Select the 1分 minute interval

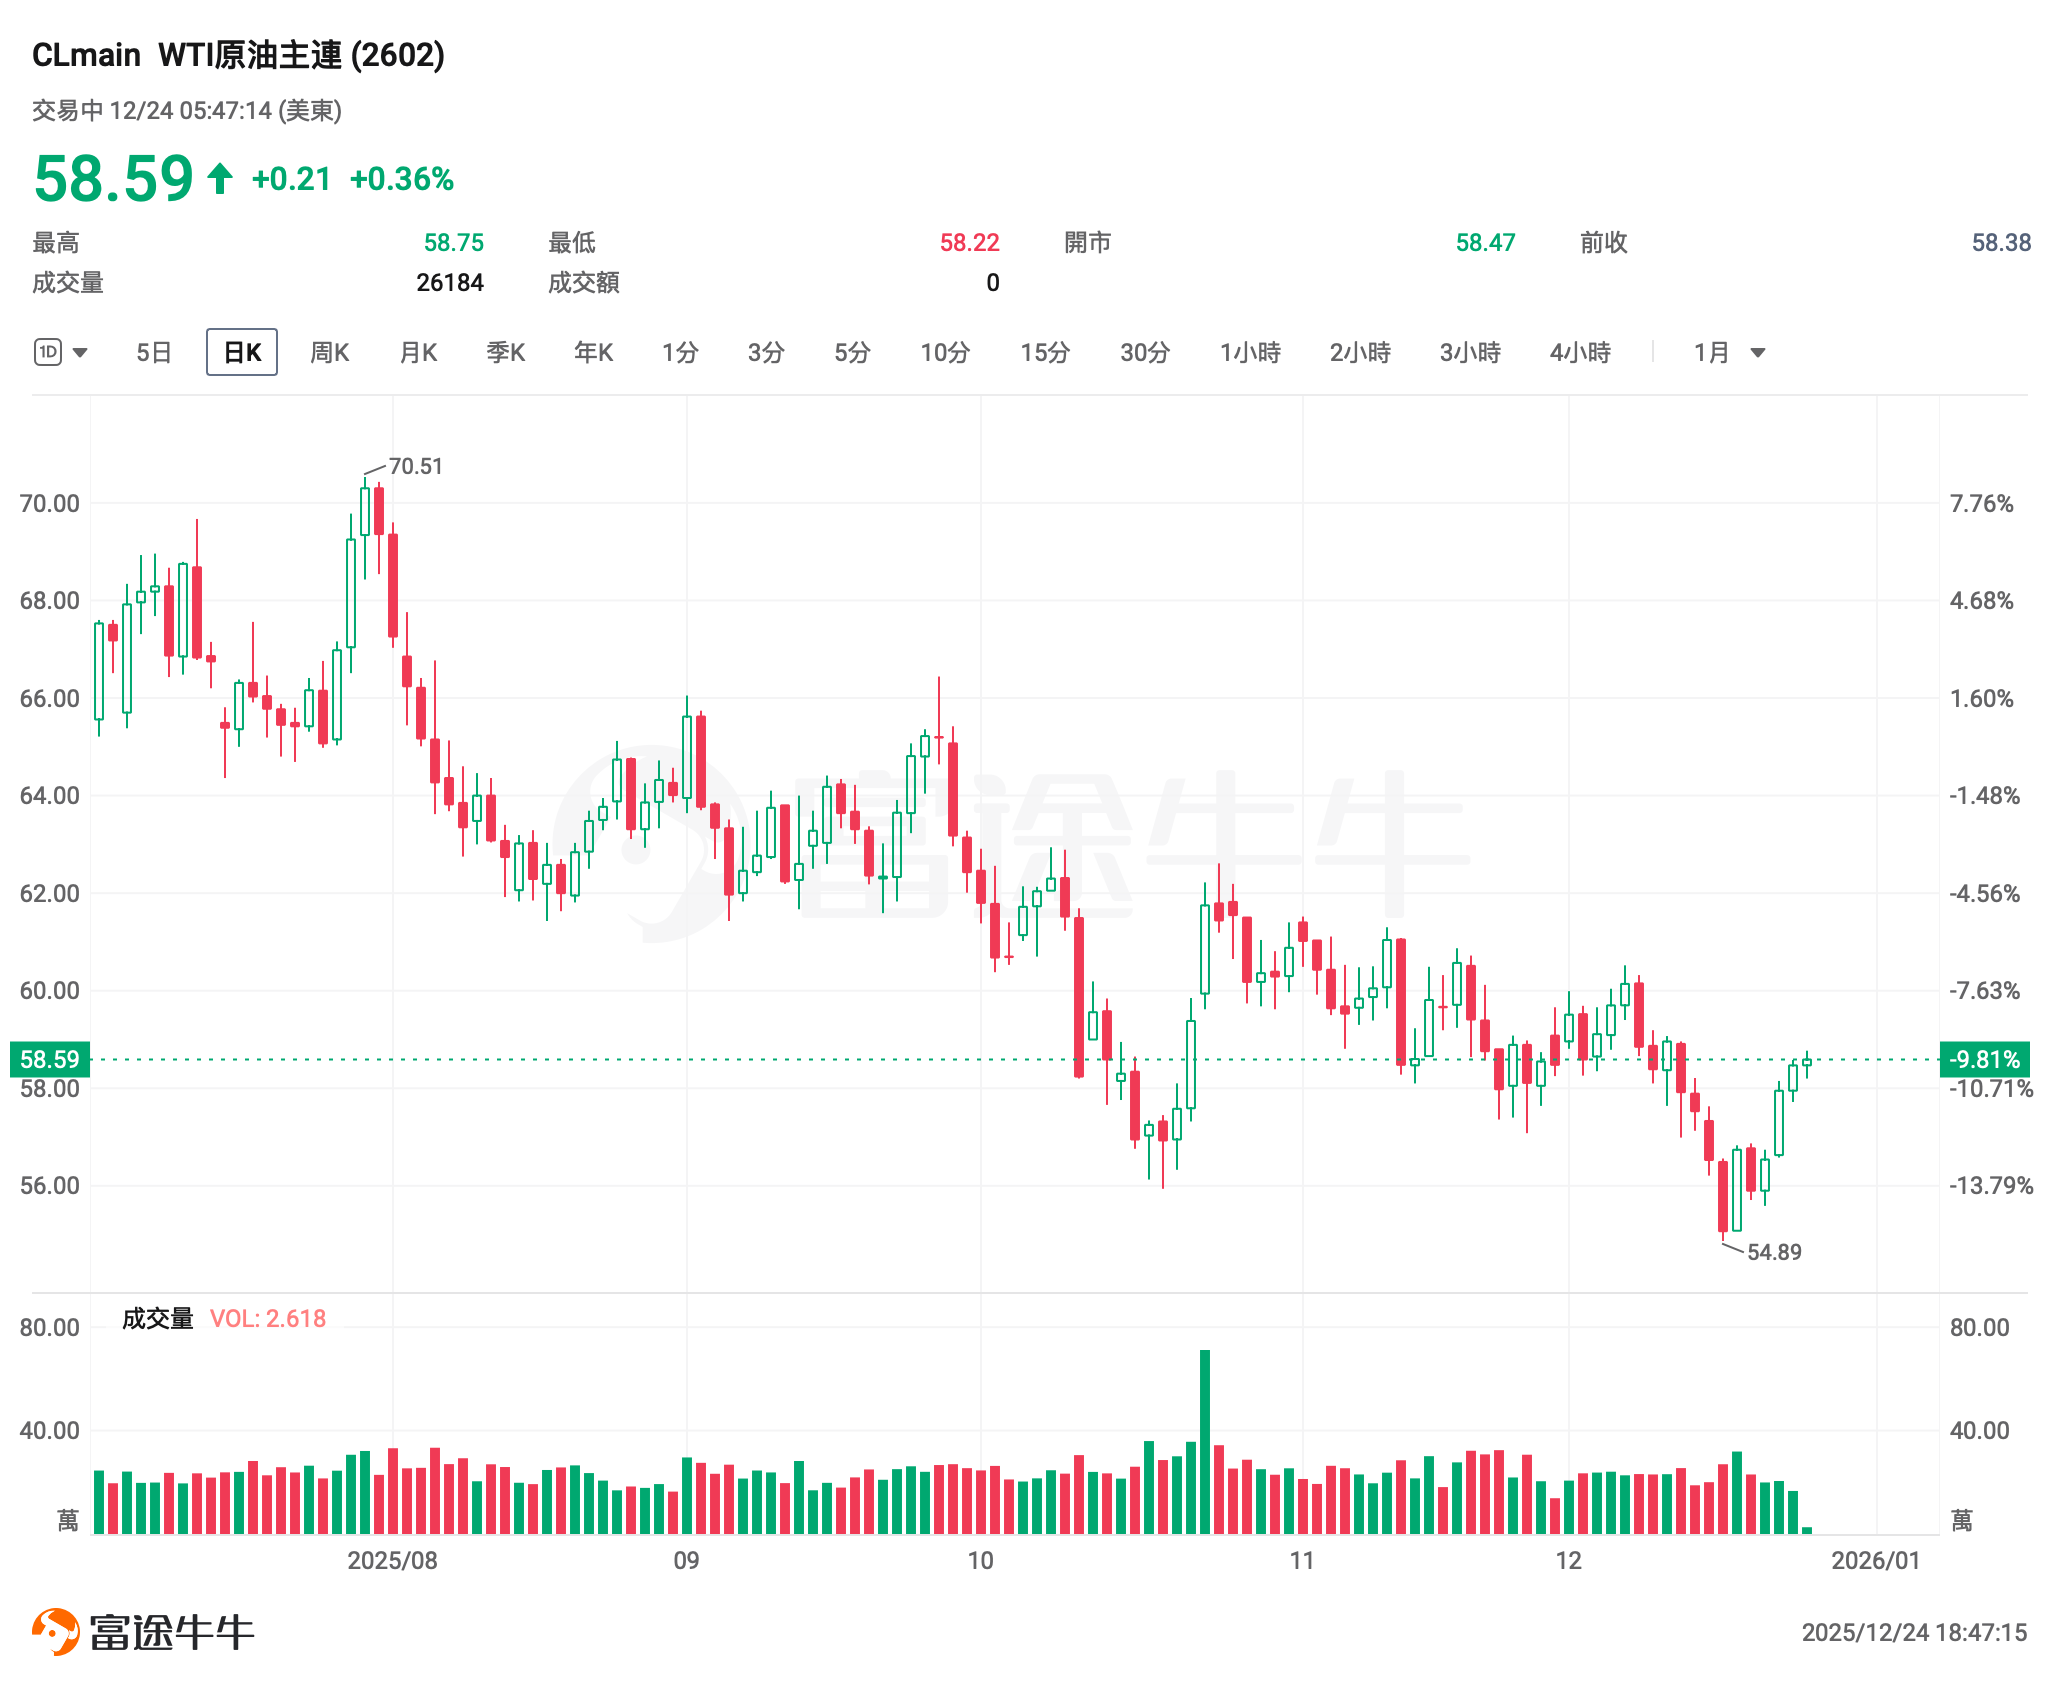[680, 352]
